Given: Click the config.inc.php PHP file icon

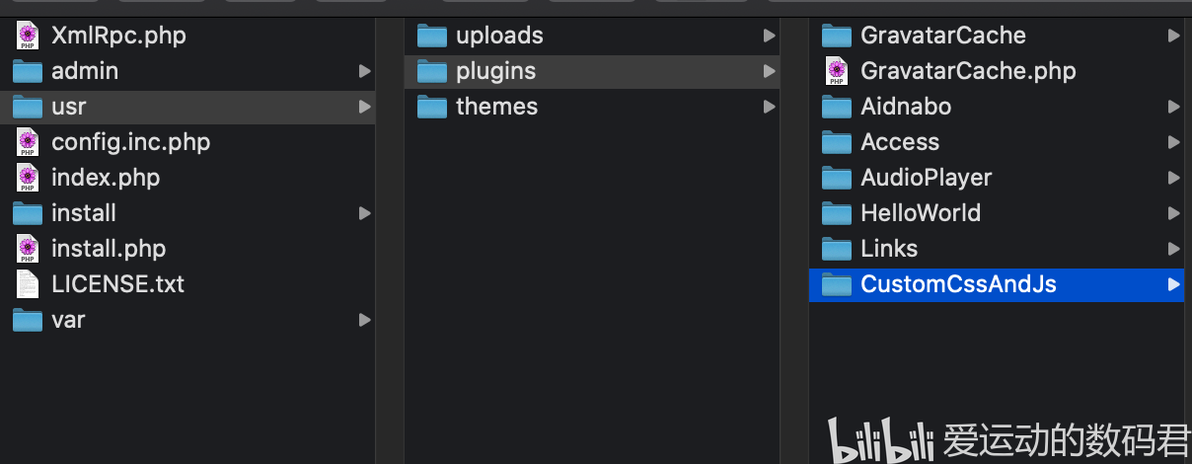Looking at the screenshot, I should click(28, 142).
